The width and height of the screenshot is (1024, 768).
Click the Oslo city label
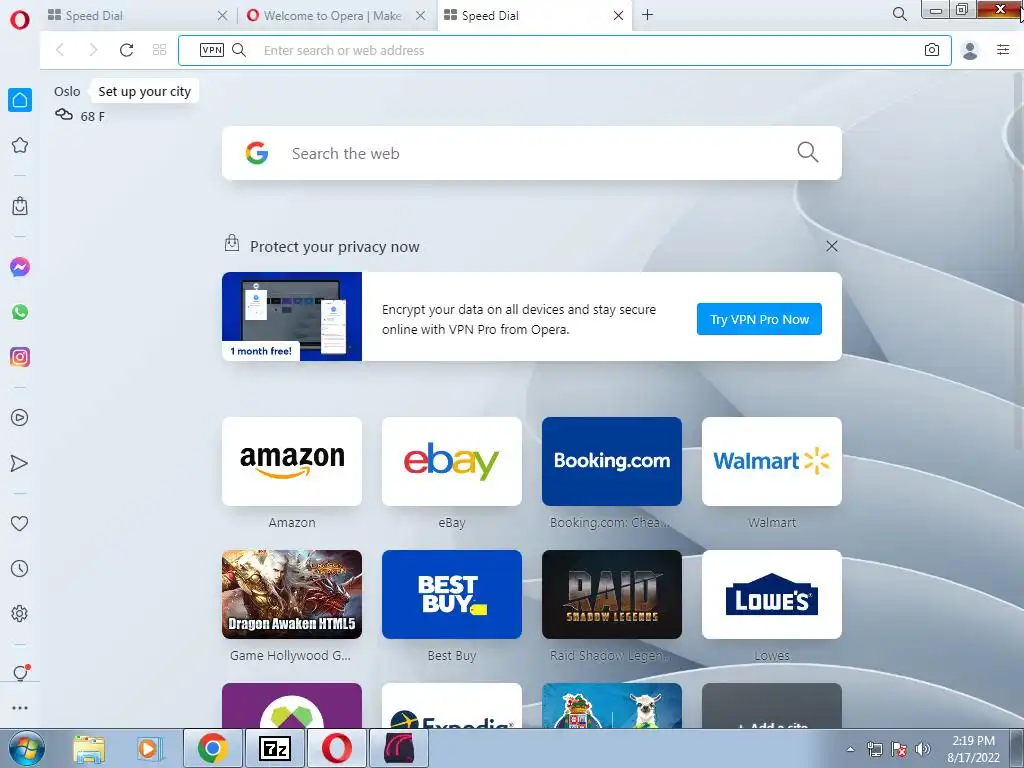(67, 91)
